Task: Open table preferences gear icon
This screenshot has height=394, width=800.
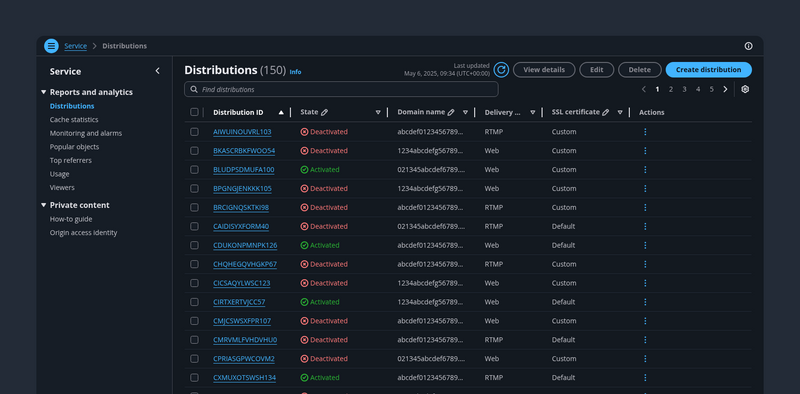Action: point(745,89)
